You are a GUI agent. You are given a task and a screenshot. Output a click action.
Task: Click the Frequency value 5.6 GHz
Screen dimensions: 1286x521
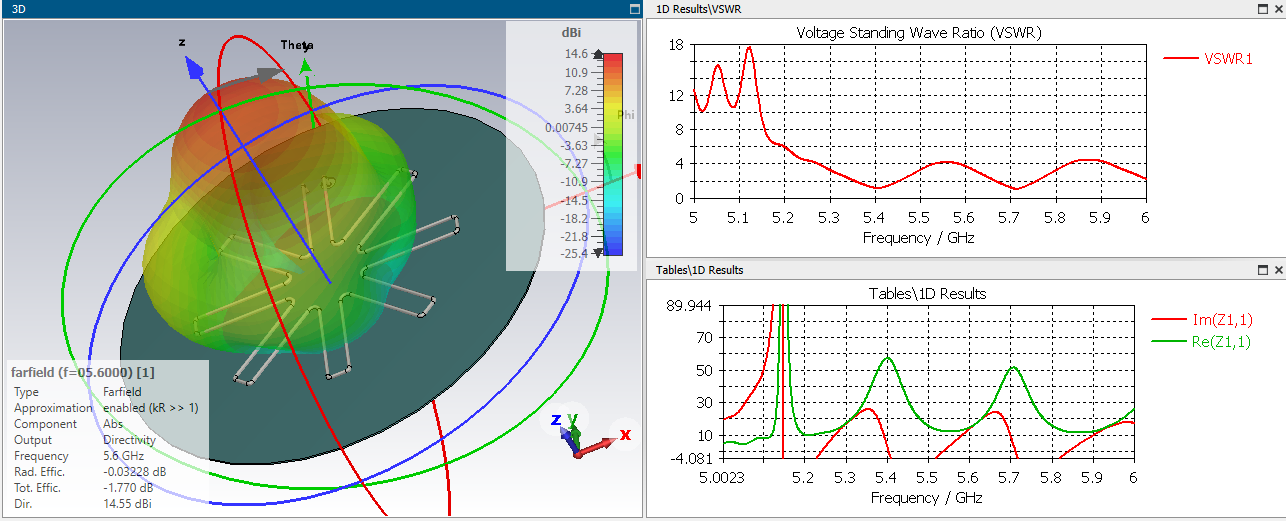tap(125, 456)
